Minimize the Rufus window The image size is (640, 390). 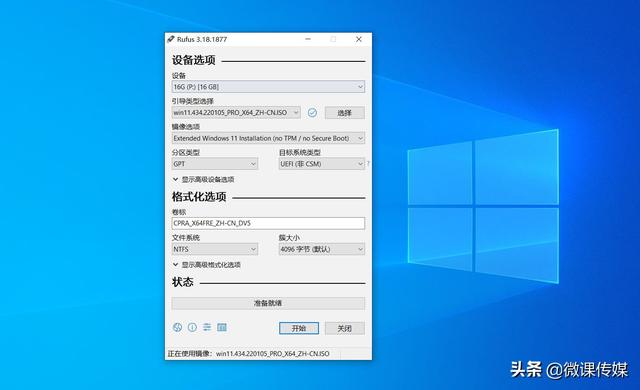click(x=308, y=39)
